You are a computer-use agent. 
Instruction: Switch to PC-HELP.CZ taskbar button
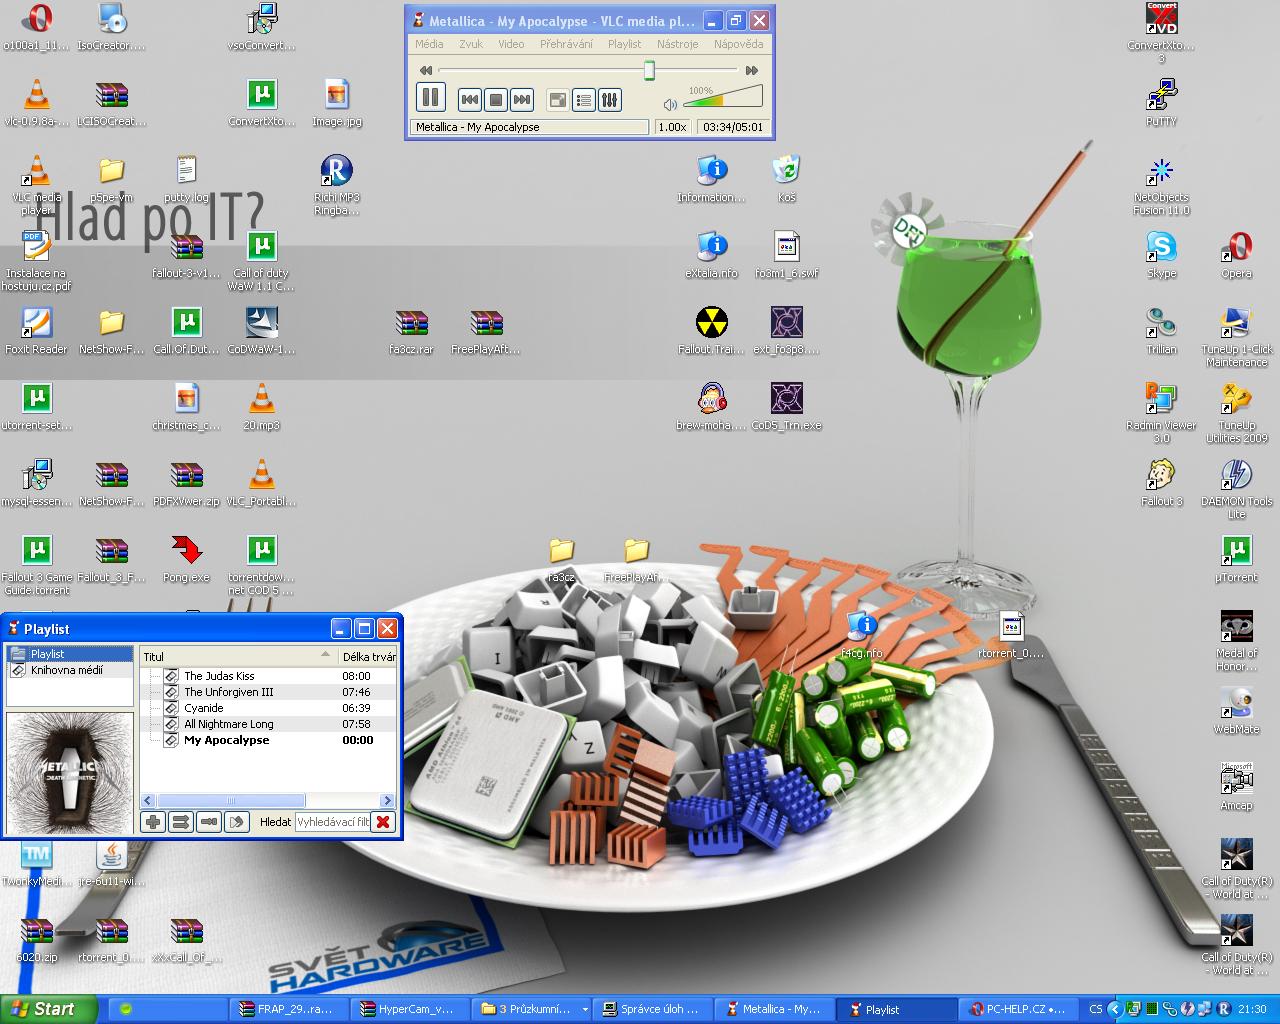[1018, 1009]
